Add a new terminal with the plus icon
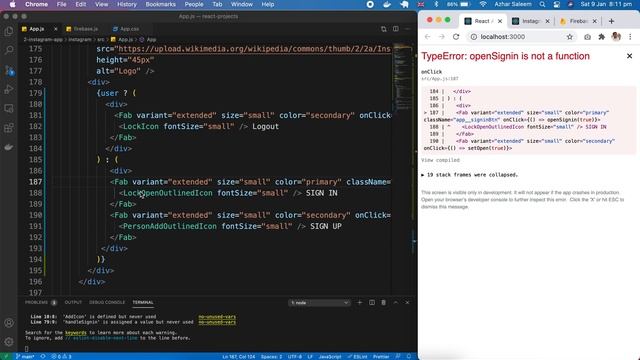 pos(360,302)
